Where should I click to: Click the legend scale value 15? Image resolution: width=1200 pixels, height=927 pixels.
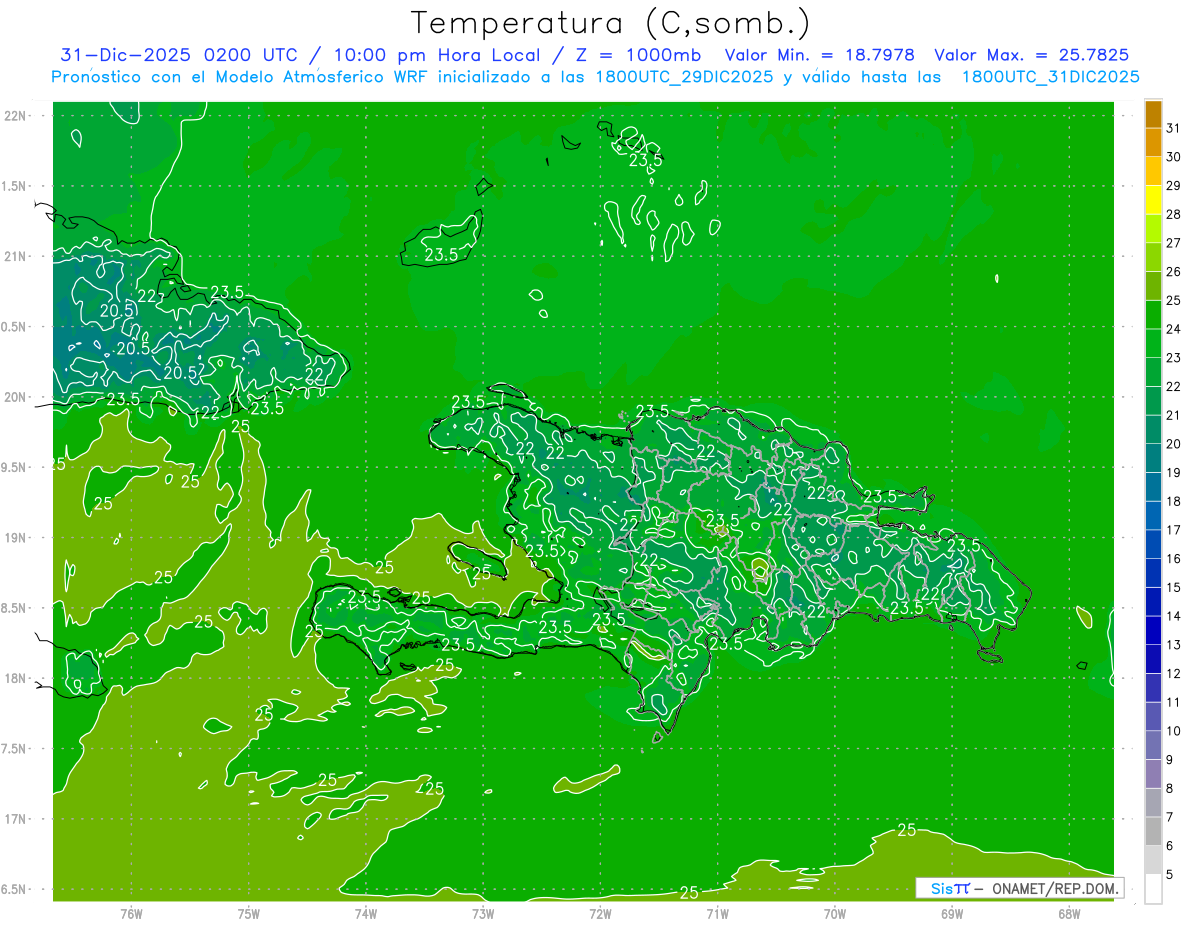coord(1174,587)
